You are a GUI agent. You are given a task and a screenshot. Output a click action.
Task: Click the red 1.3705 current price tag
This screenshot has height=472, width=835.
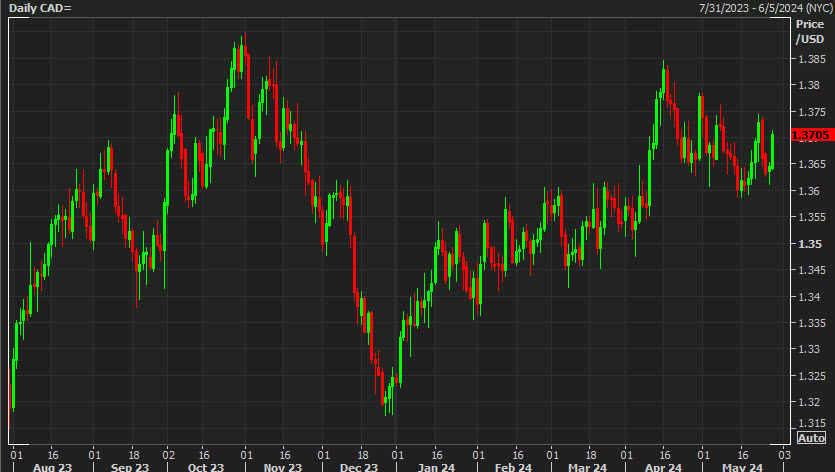pos(812,135)
